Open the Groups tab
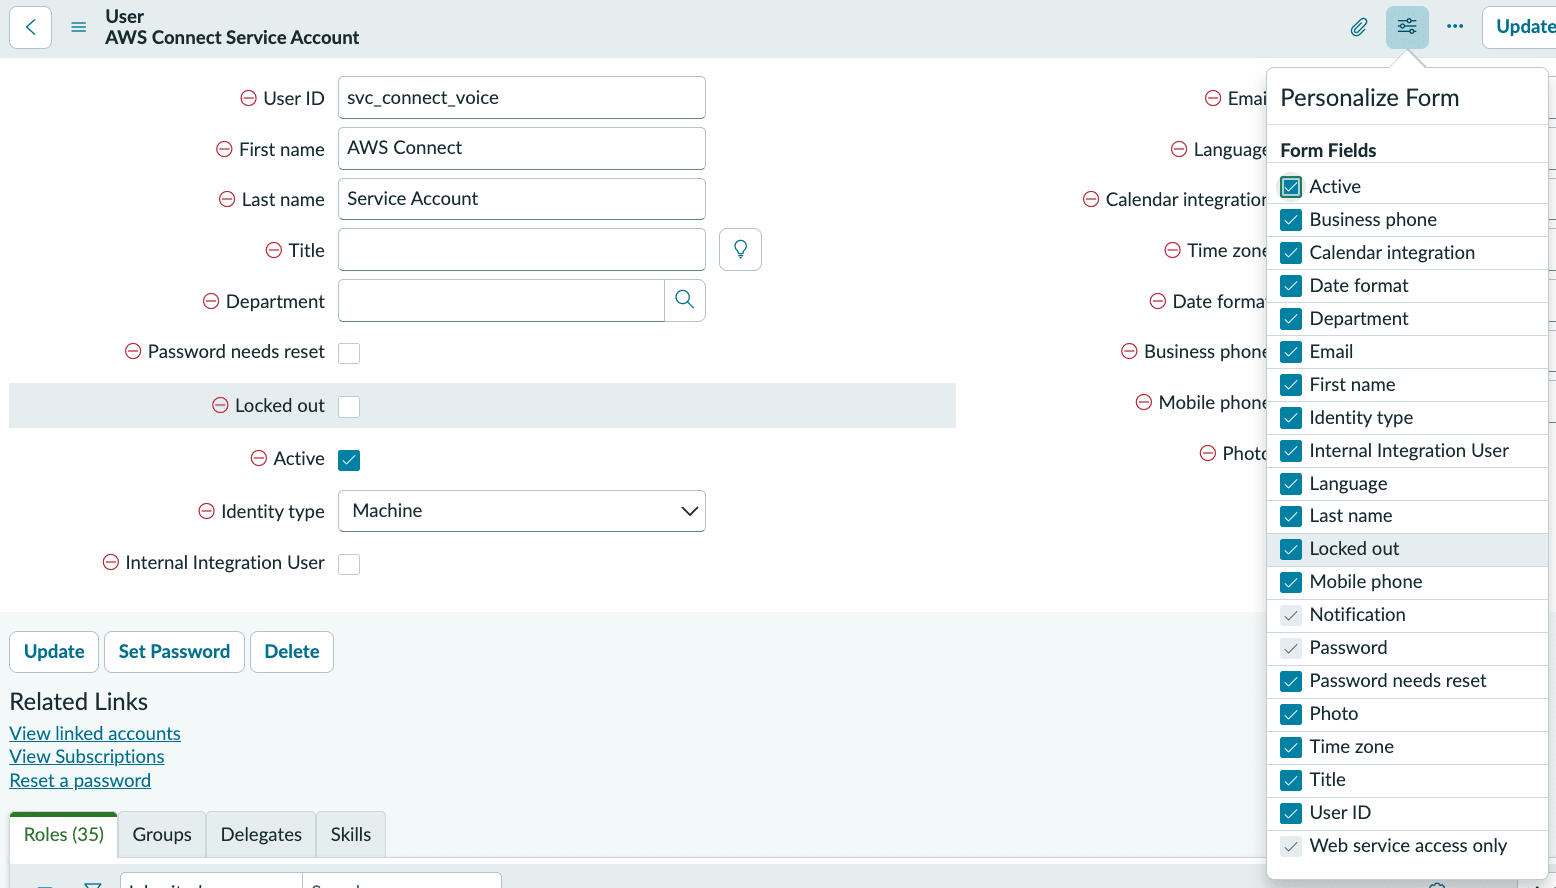The height and width of the screenshot is (888, 1556). [162, 835]
